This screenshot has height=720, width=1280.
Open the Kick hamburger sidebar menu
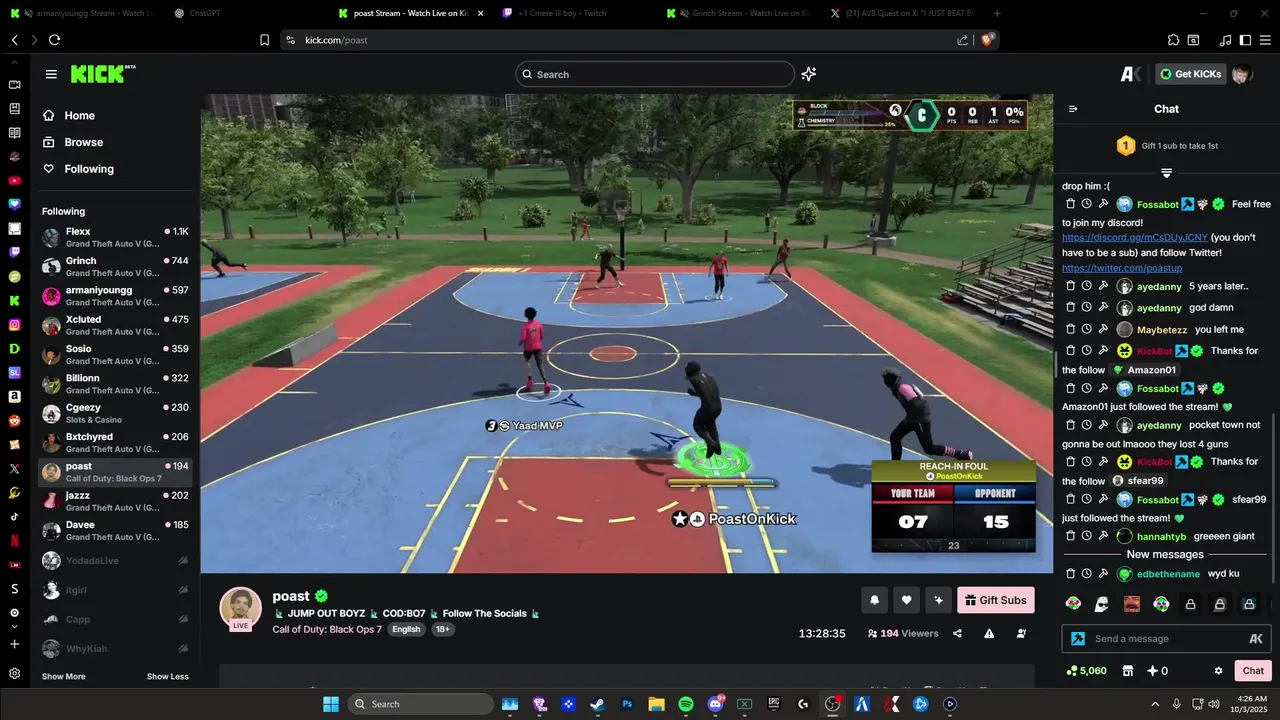[51, 74]
